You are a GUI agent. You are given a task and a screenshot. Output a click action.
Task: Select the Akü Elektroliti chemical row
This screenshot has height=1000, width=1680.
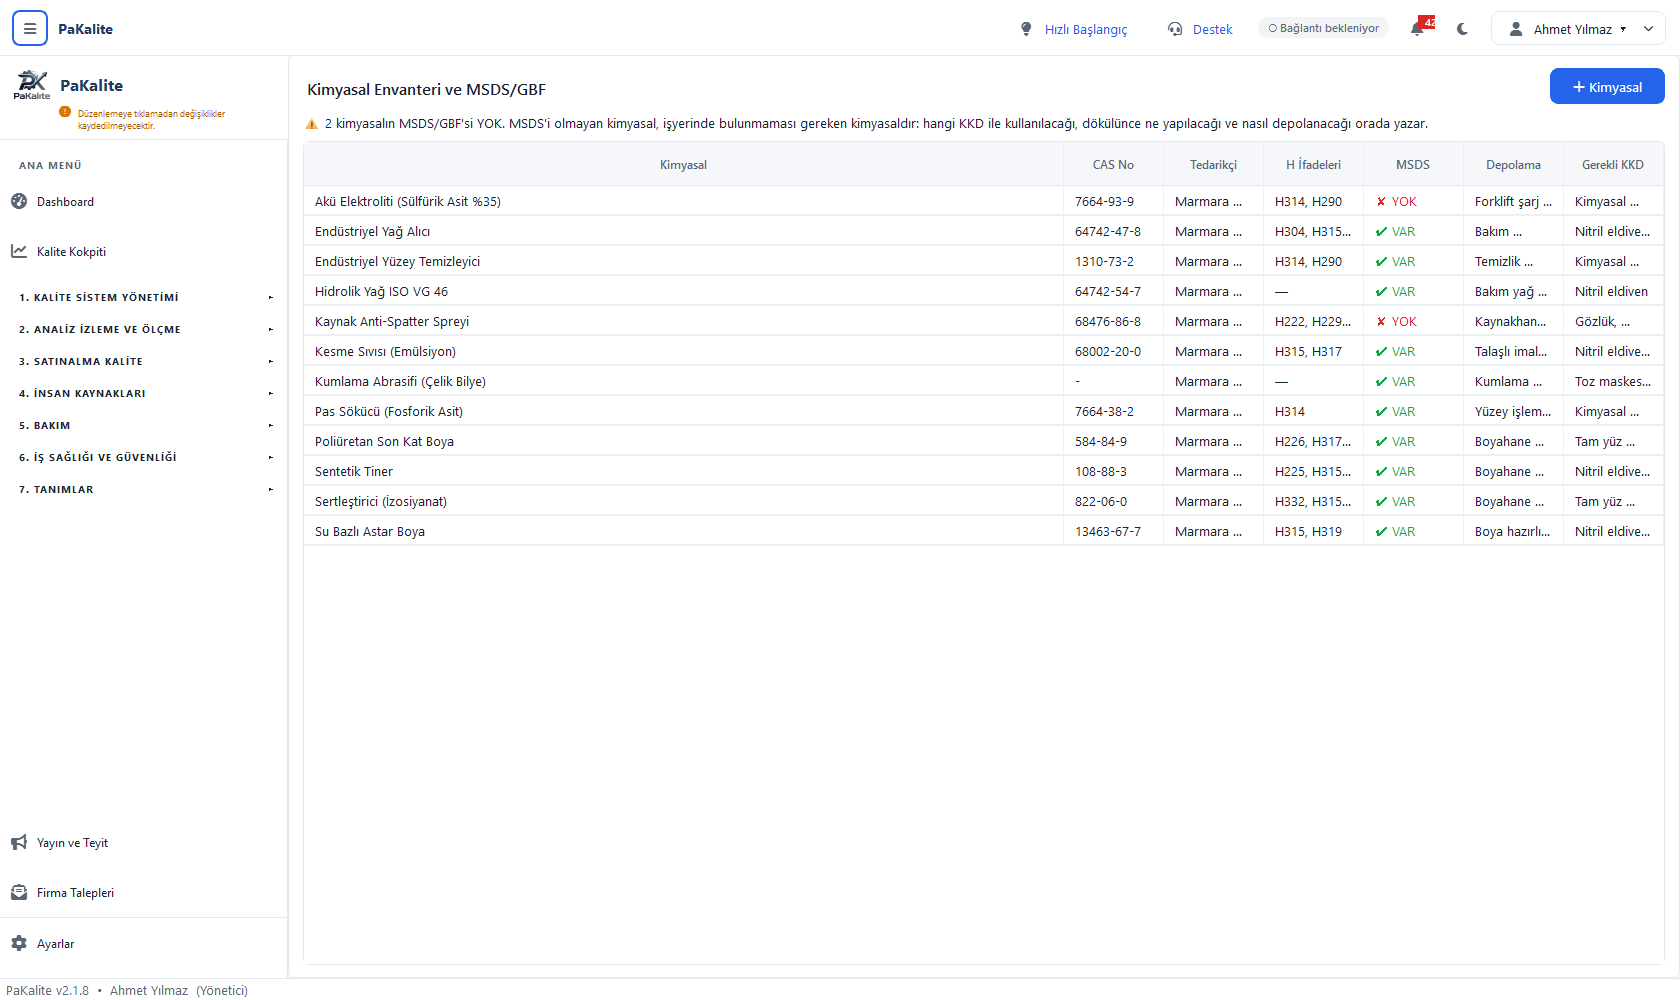pos(983,201)
